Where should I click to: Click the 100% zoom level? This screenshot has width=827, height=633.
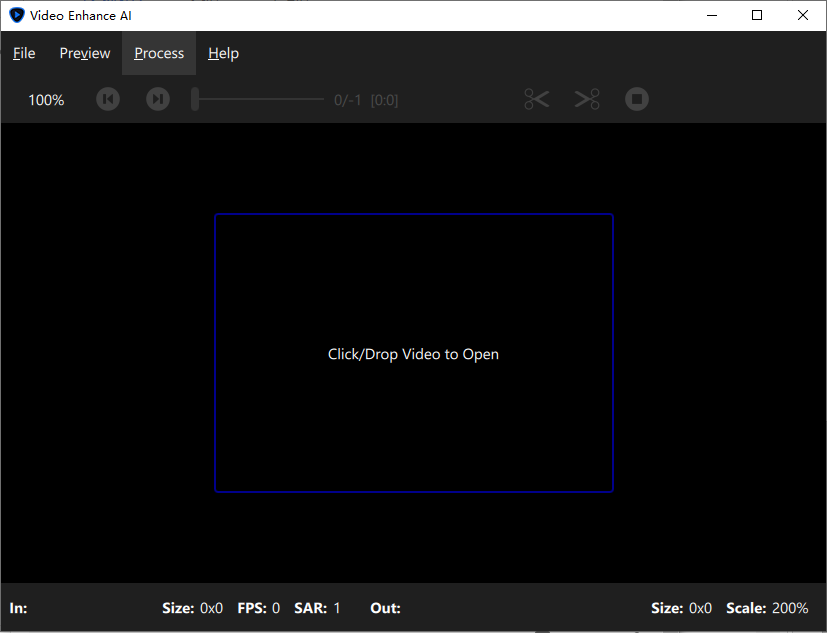pos(46,100)
